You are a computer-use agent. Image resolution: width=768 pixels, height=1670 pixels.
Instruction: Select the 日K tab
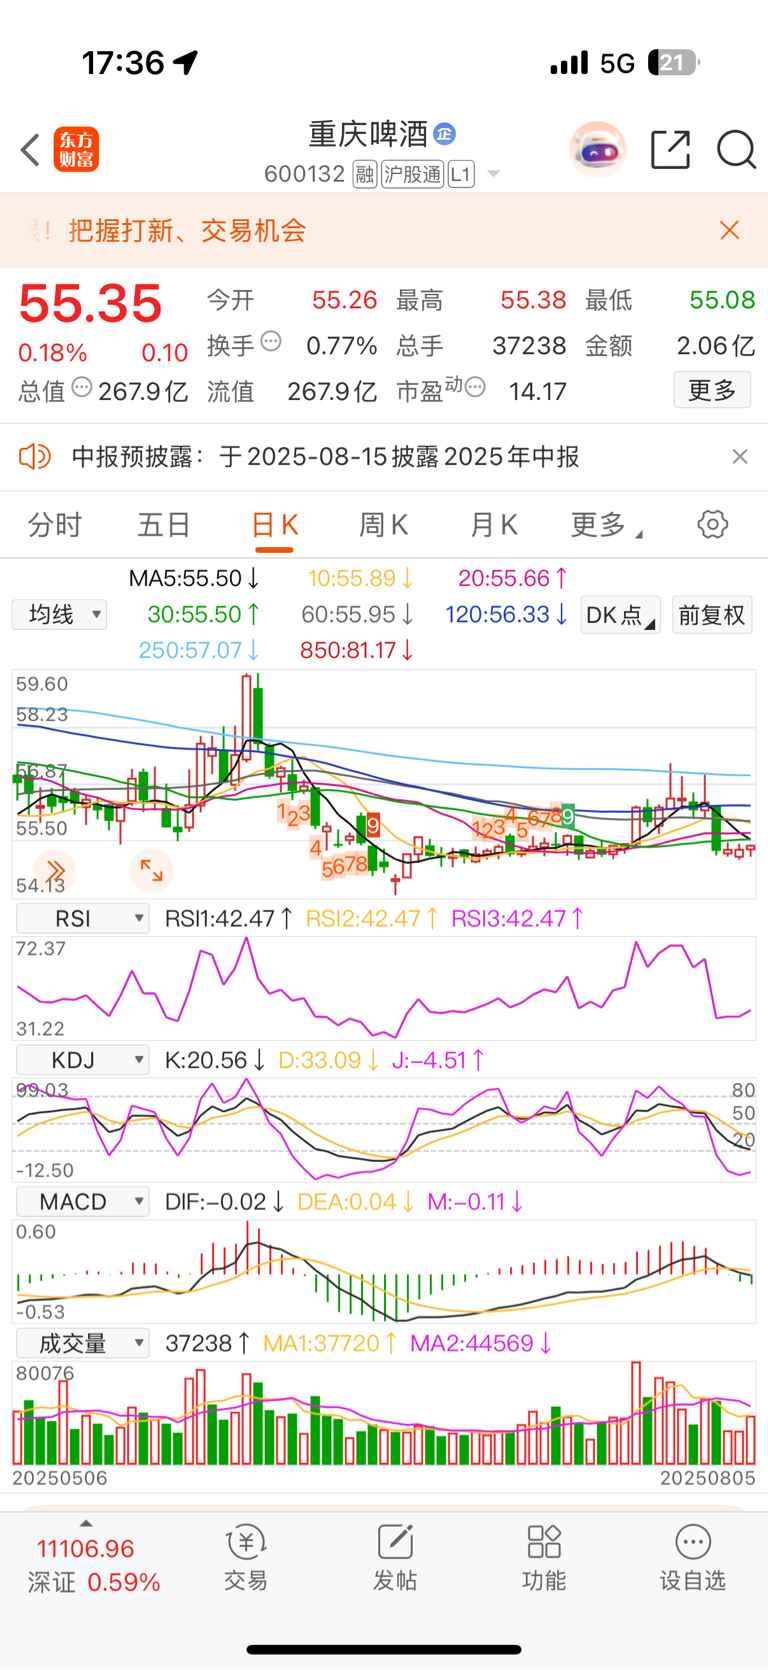[275, 524]
